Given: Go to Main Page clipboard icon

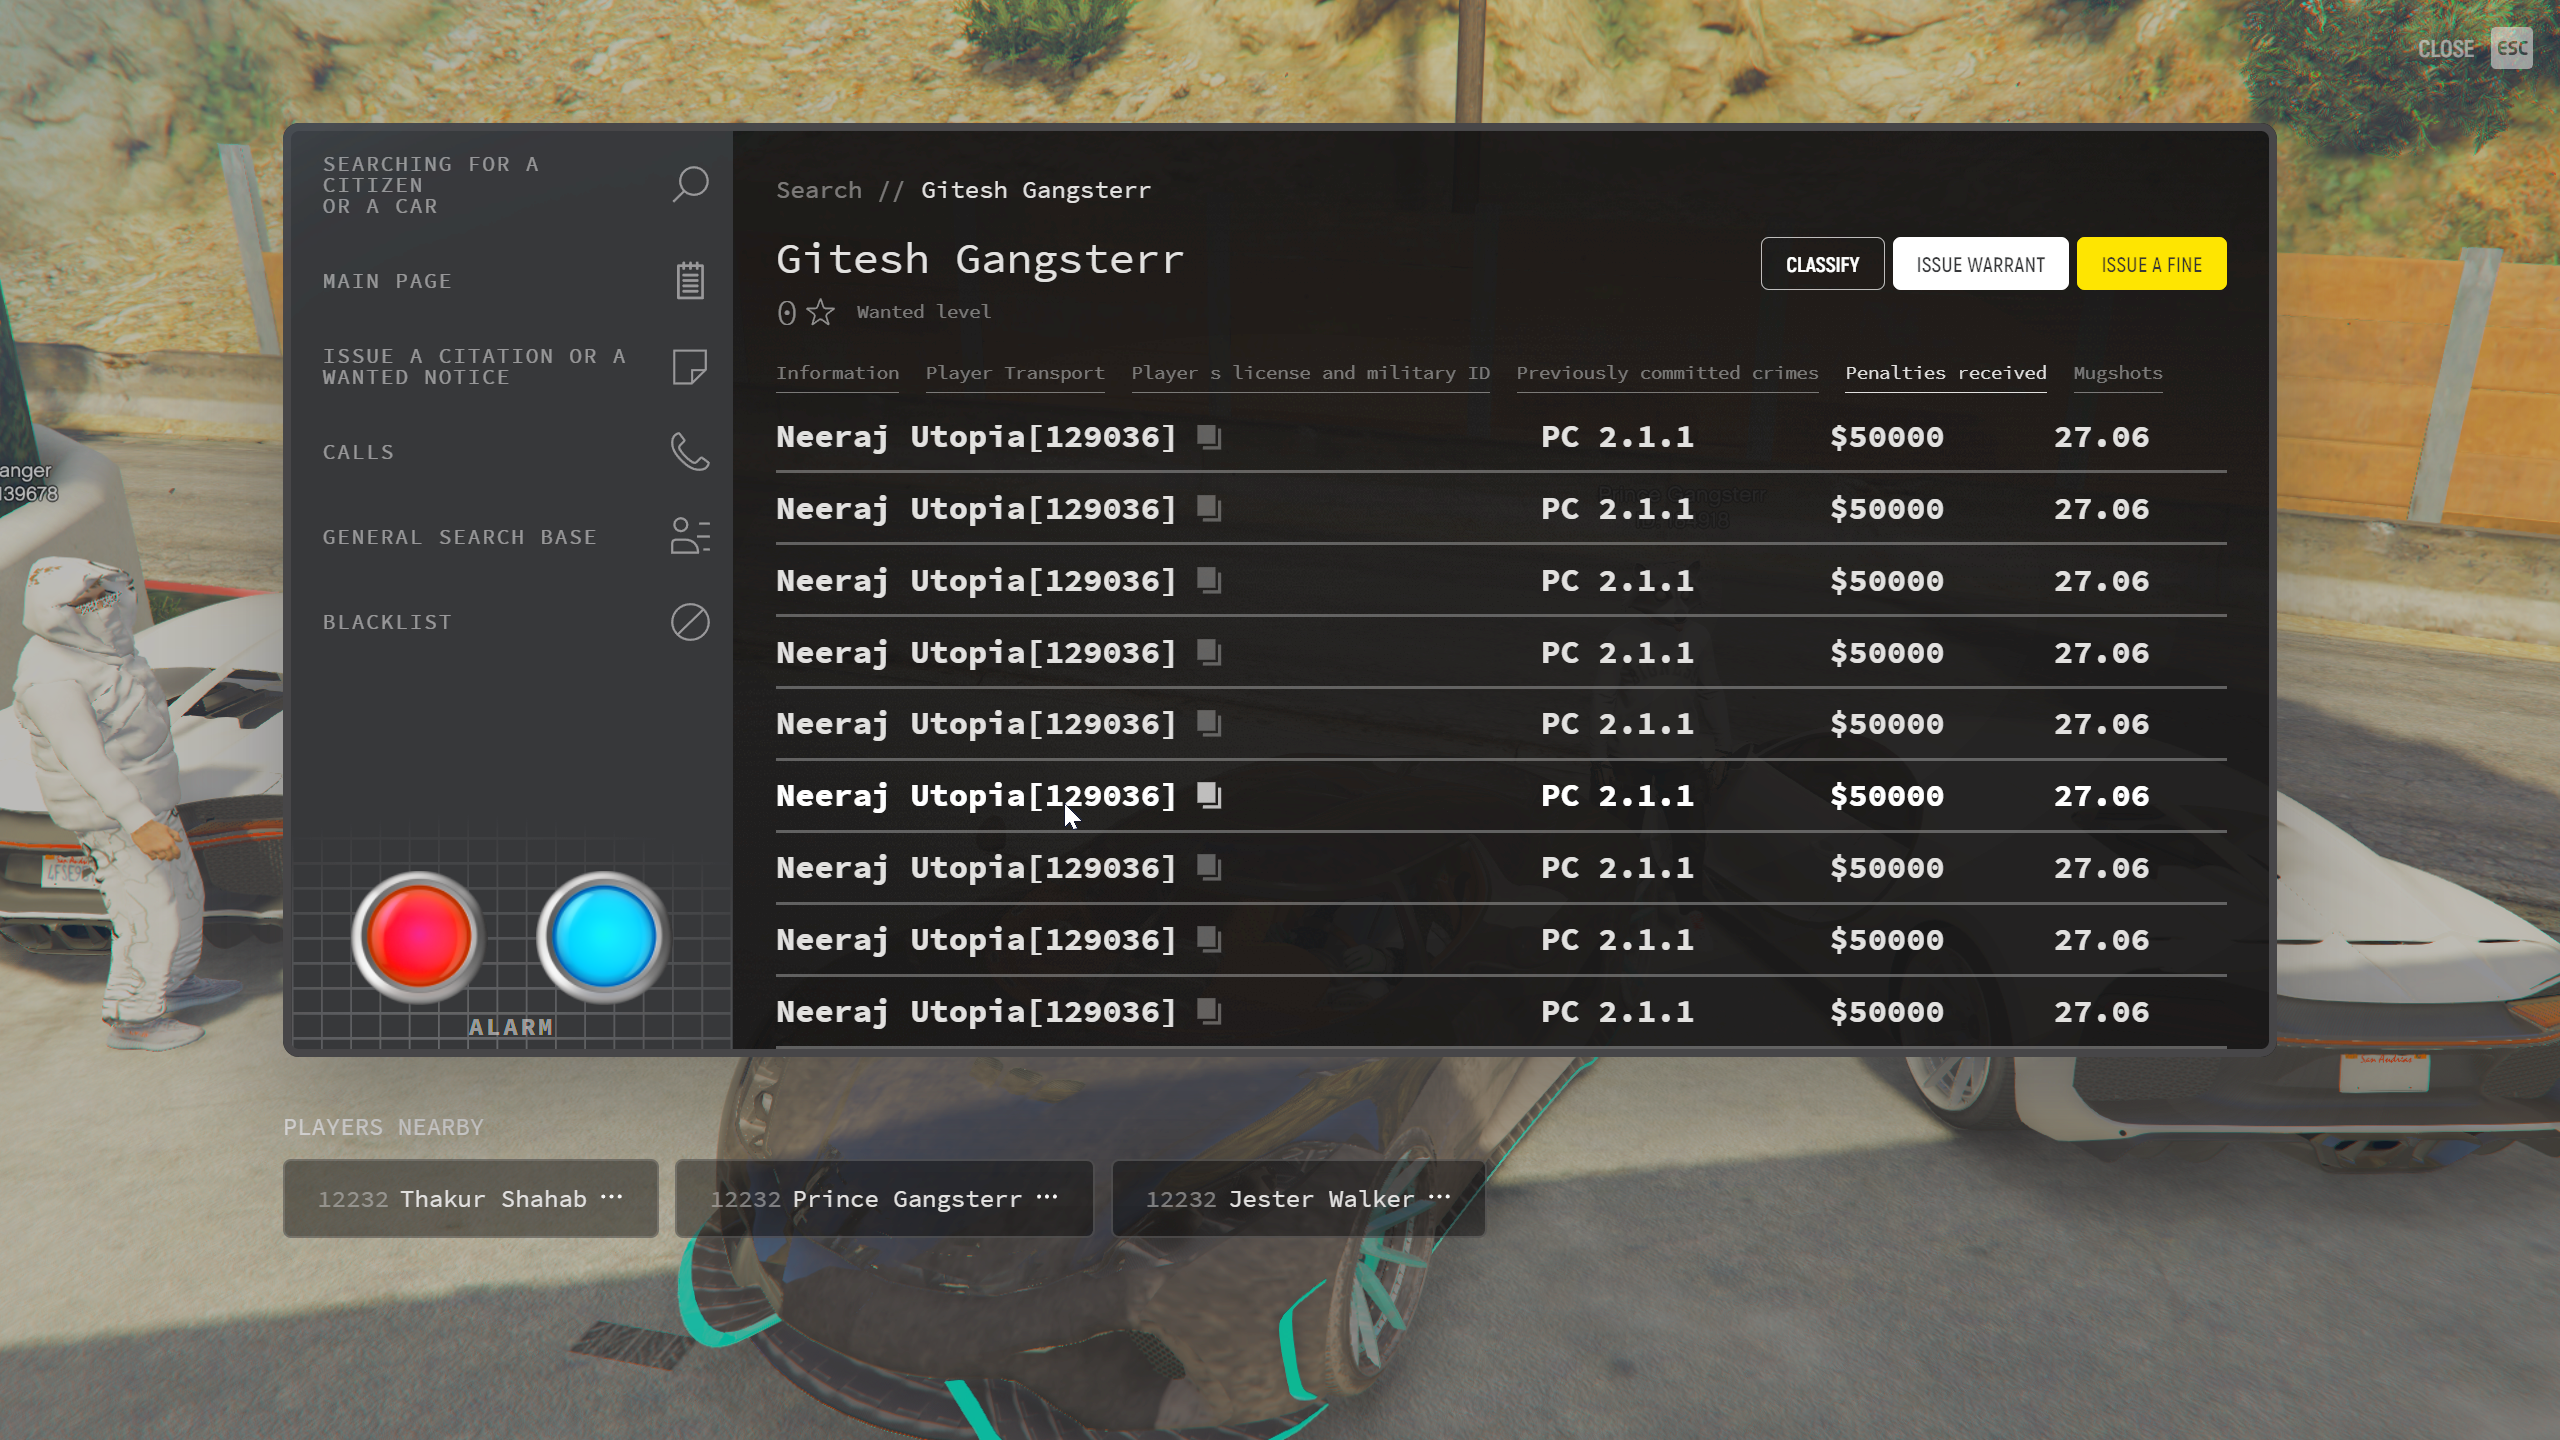Looking at the screenshot, I should (690, 281).
